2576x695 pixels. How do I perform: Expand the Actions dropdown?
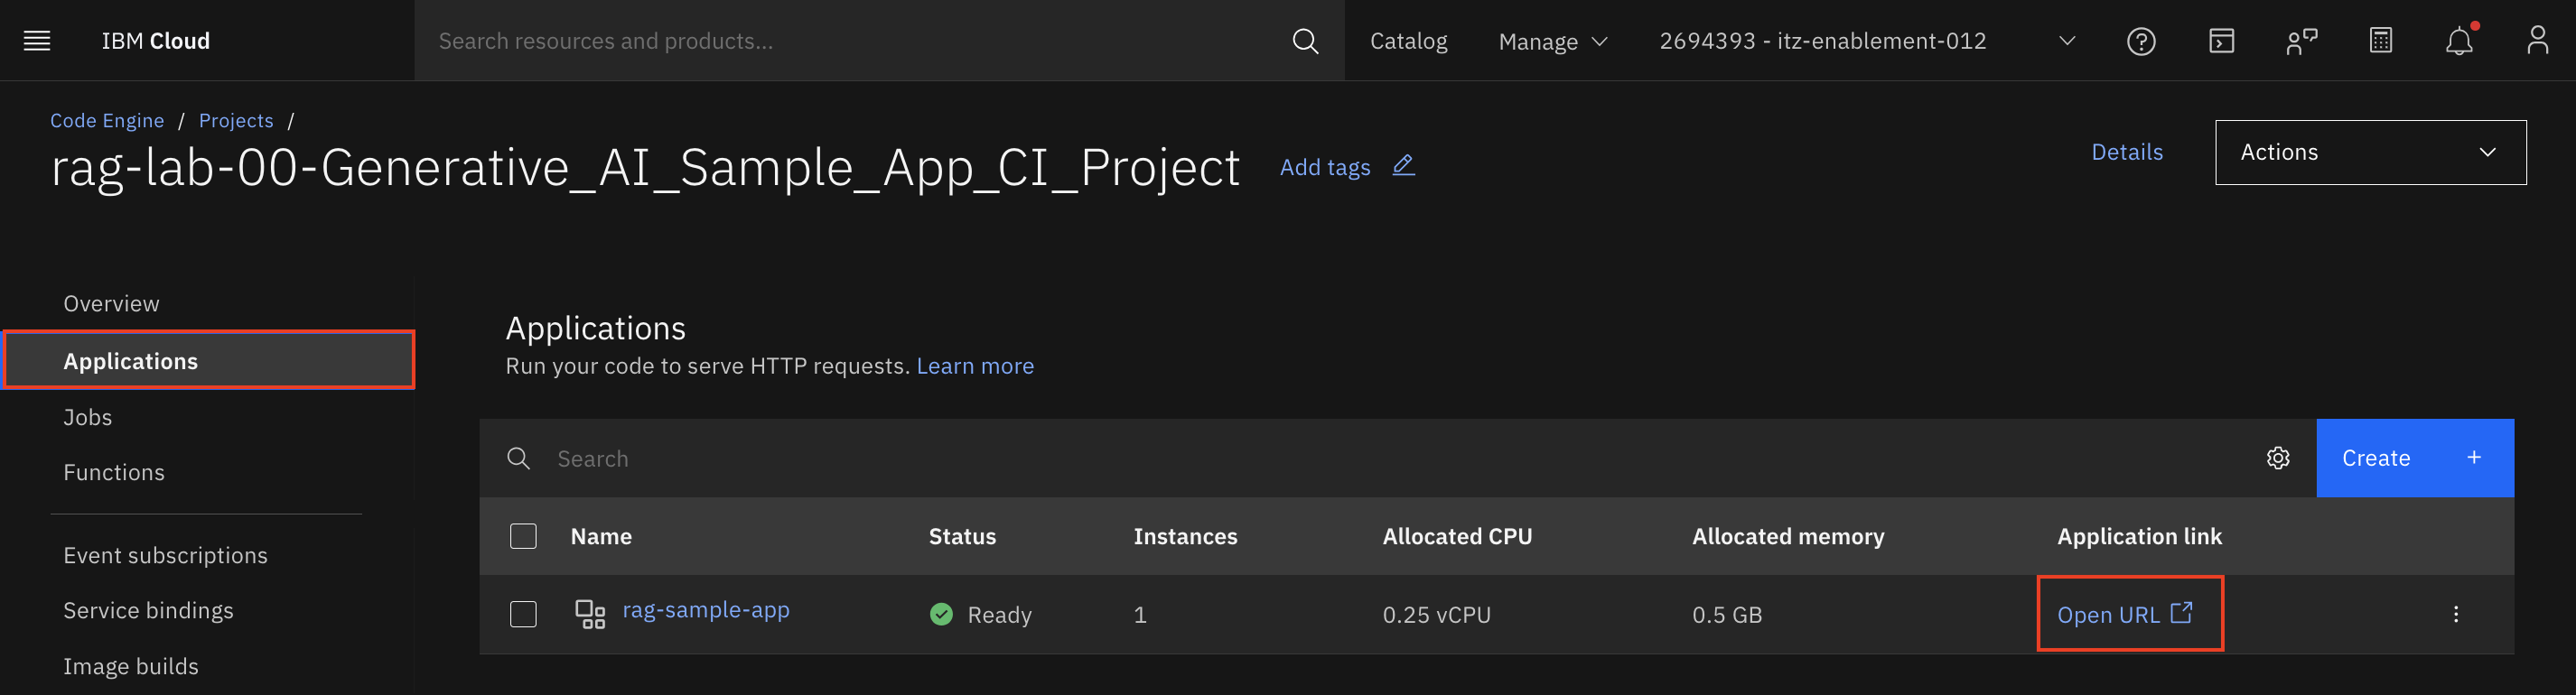click(x=2369, y=152)
